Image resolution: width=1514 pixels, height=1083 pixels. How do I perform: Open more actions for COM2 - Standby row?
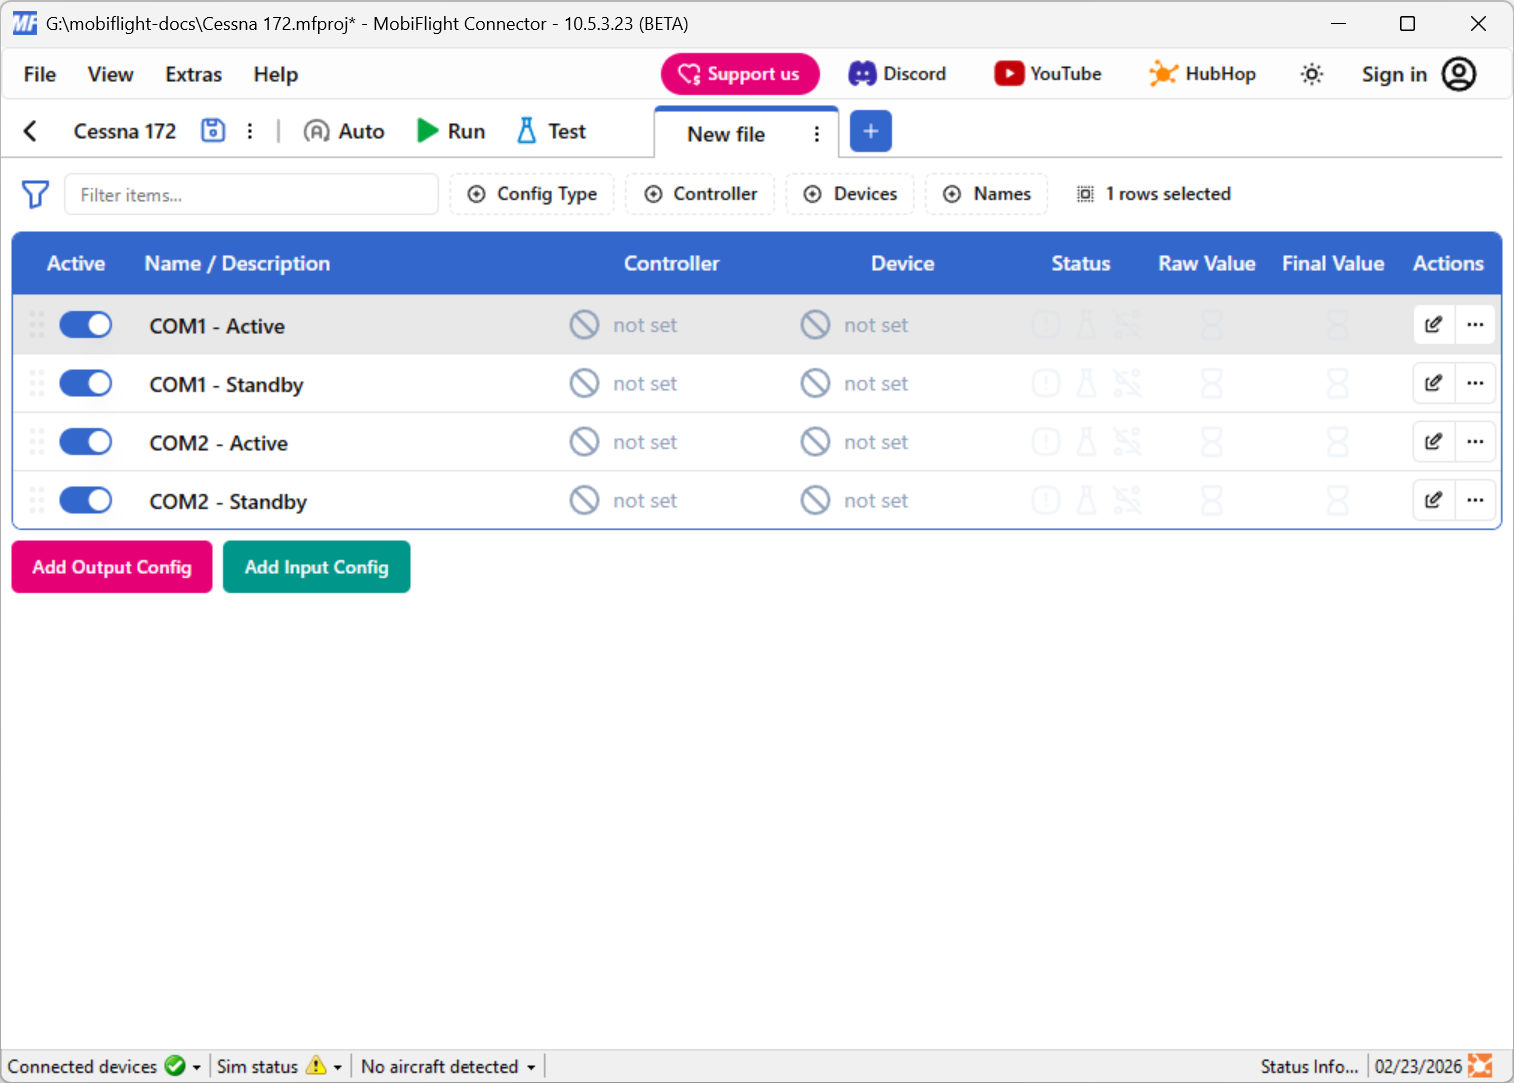click(x=1475, y=500)
